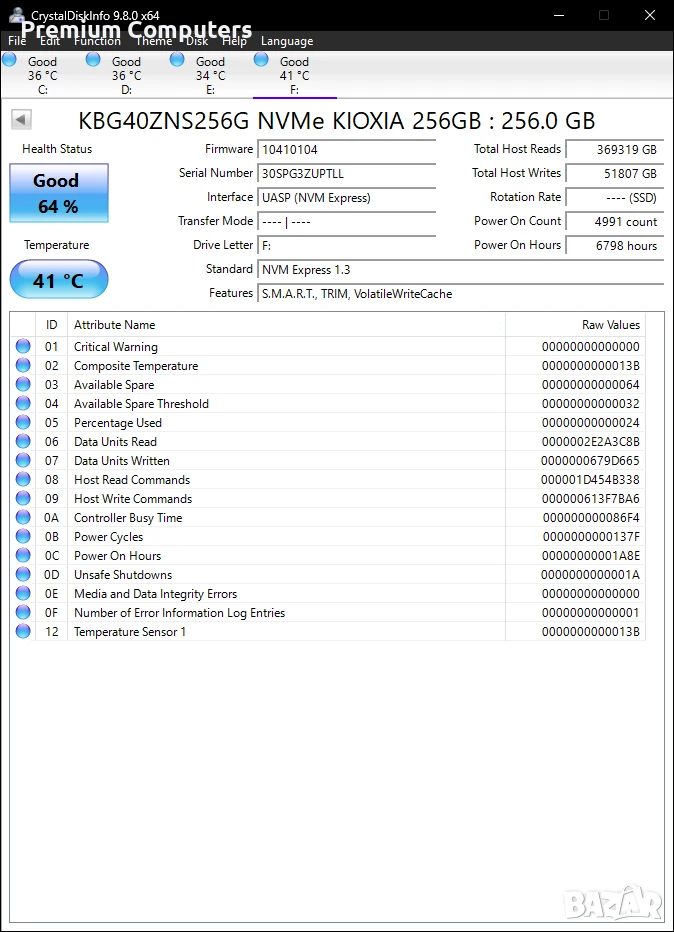Click the Drive Letter field F:
The height and width of the screenshot is (932, 674).
point(347,245)
